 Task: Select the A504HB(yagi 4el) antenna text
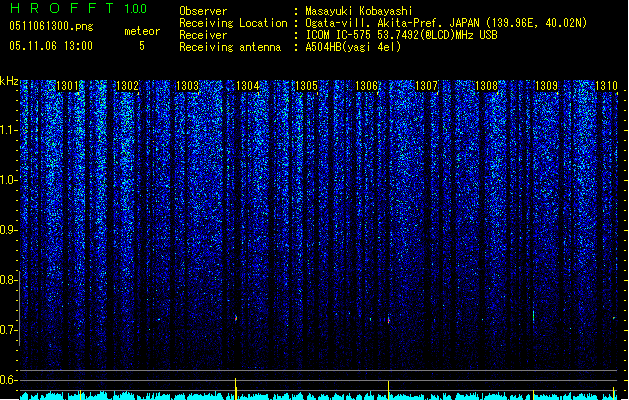(x=353, y=47)
